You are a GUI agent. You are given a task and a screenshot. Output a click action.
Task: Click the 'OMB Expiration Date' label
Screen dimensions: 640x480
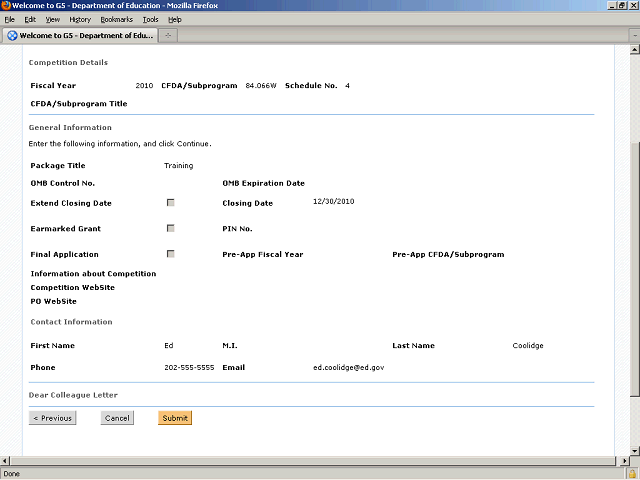pos(263,183)
